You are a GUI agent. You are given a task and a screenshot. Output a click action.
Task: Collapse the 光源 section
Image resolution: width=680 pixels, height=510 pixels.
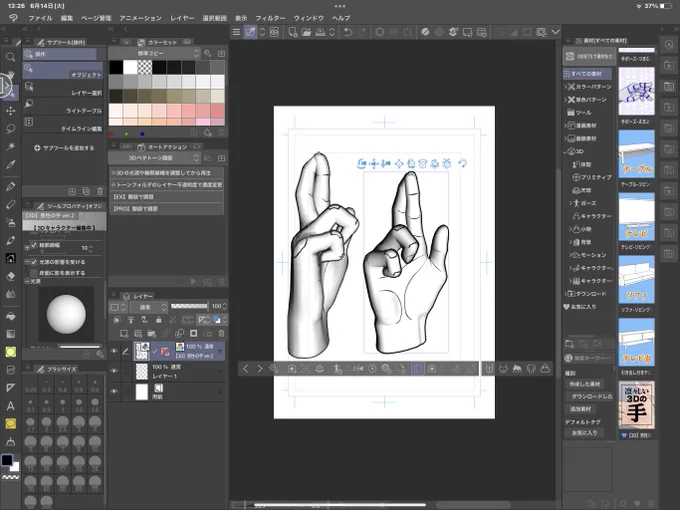(x=27, y=281)
